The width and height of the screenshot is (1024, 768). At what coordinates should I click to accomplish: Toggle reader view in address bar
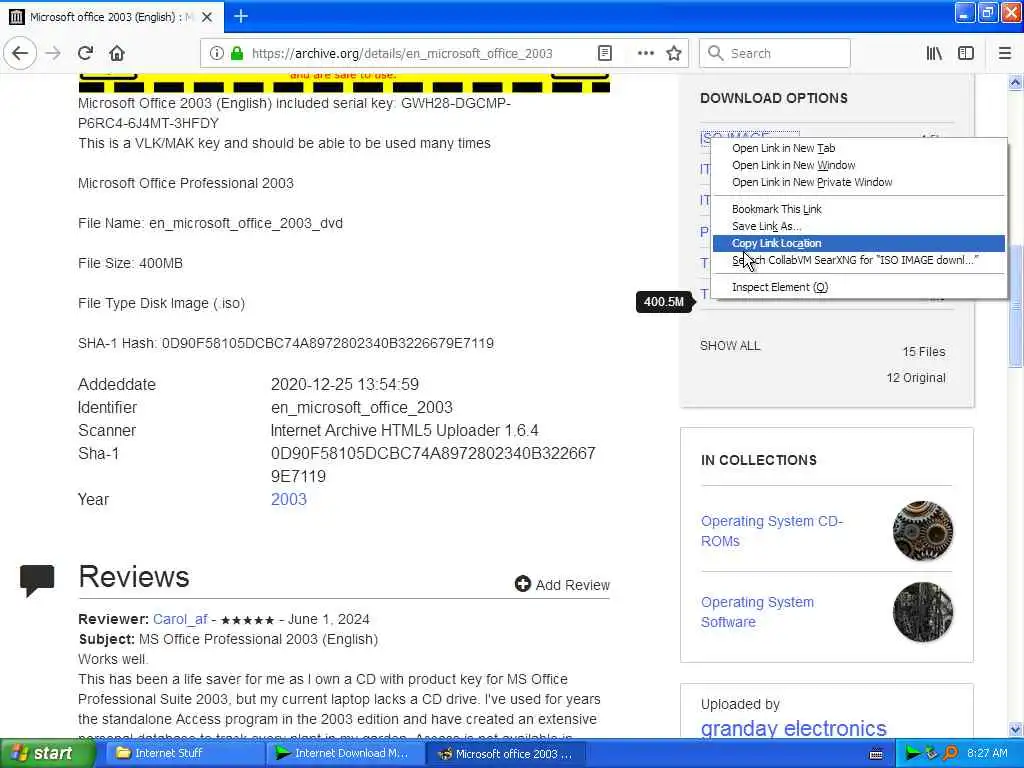point(605,54)
